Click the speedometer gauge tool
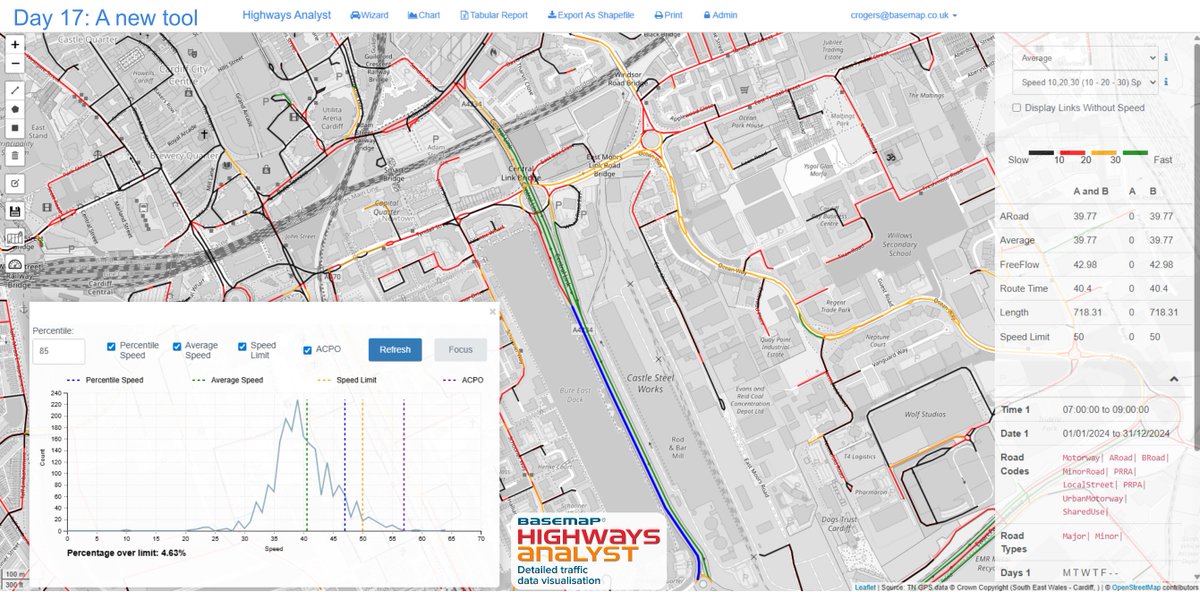Viewport: 1200px width, 592px height. [15, 264]
